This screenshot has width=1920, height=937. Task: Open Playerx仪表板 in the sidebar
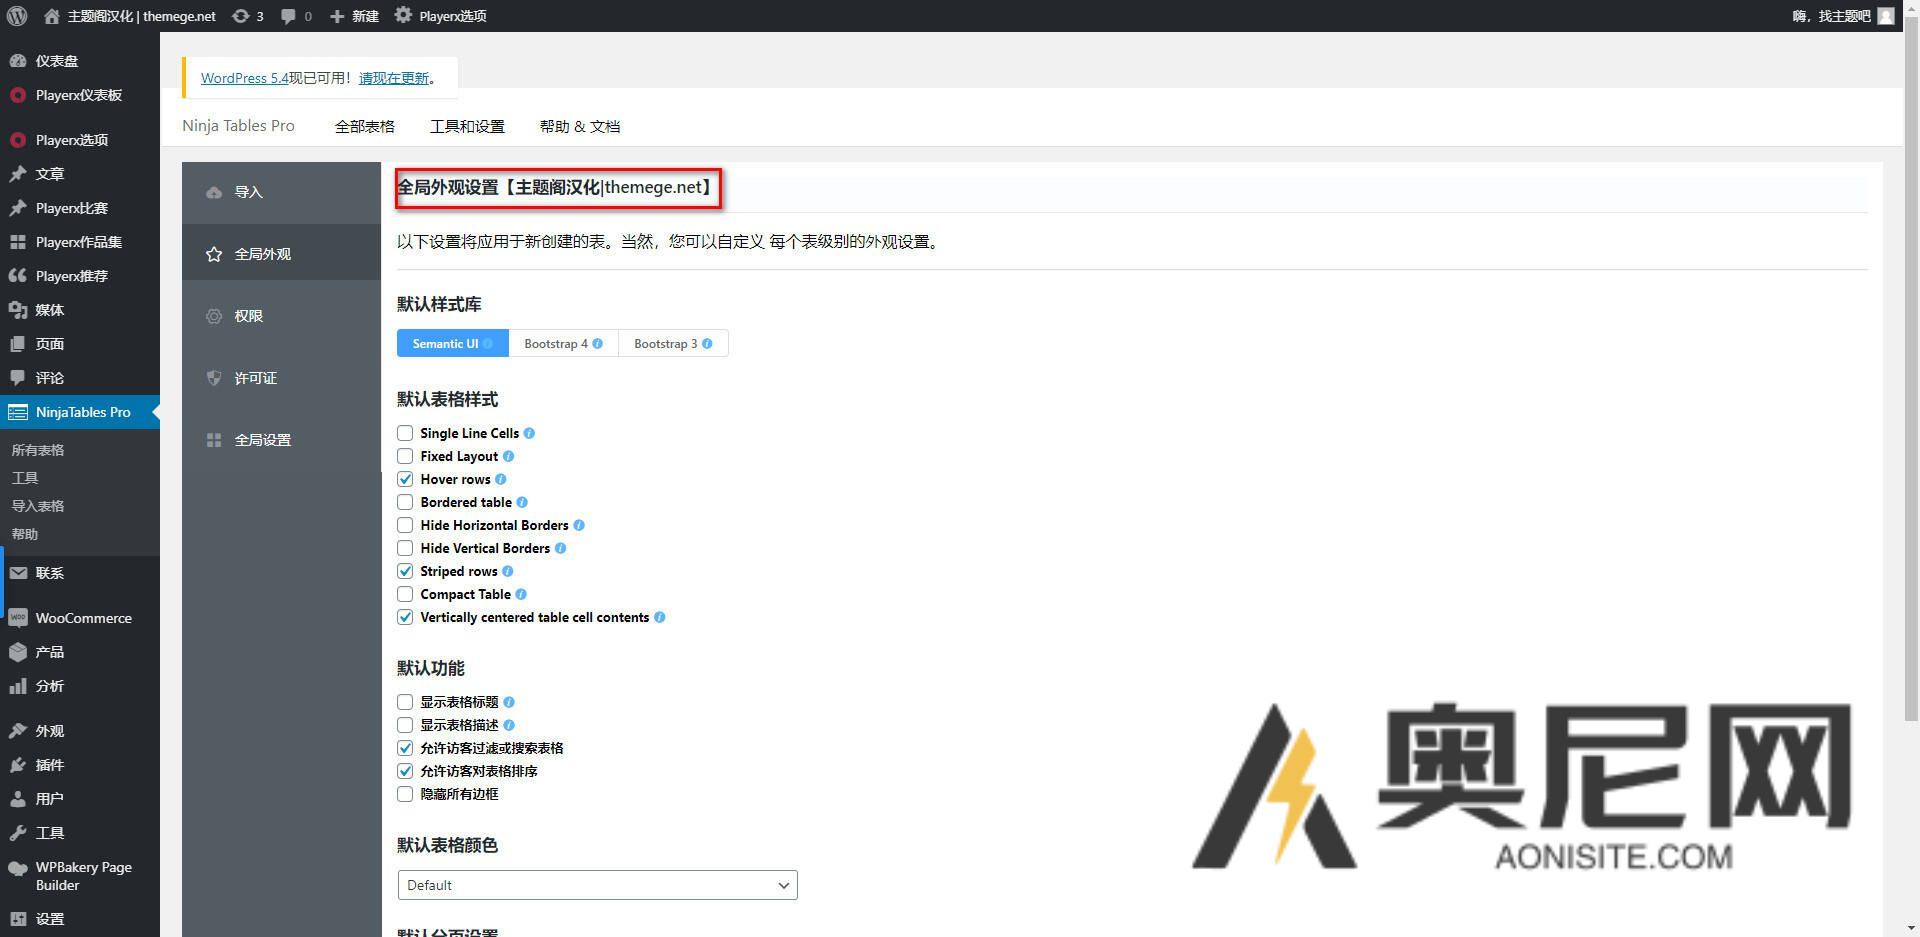coord(79,95)
